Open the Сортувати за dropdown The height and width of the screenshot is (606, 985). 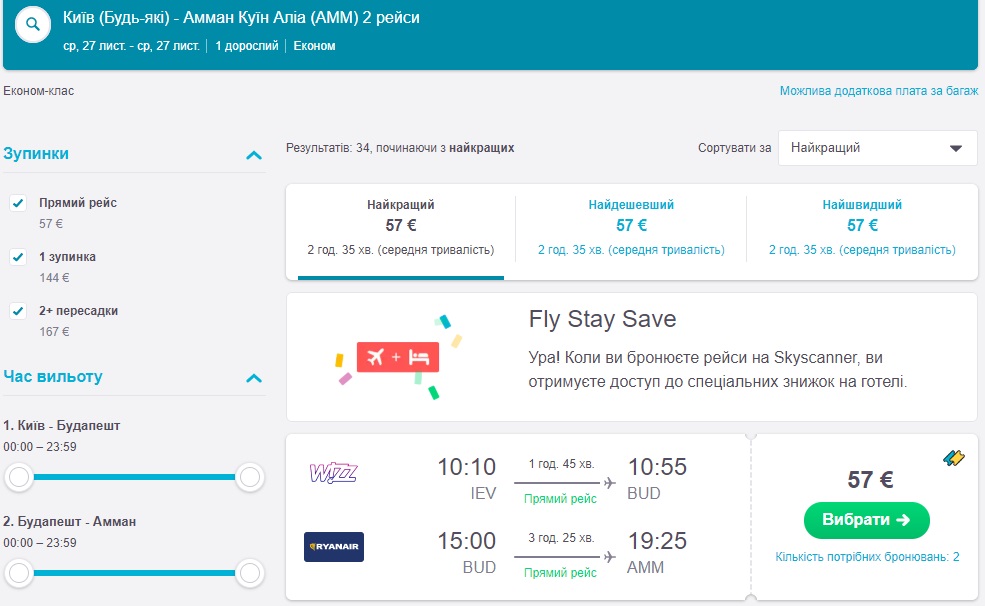(x=877, y=148)
